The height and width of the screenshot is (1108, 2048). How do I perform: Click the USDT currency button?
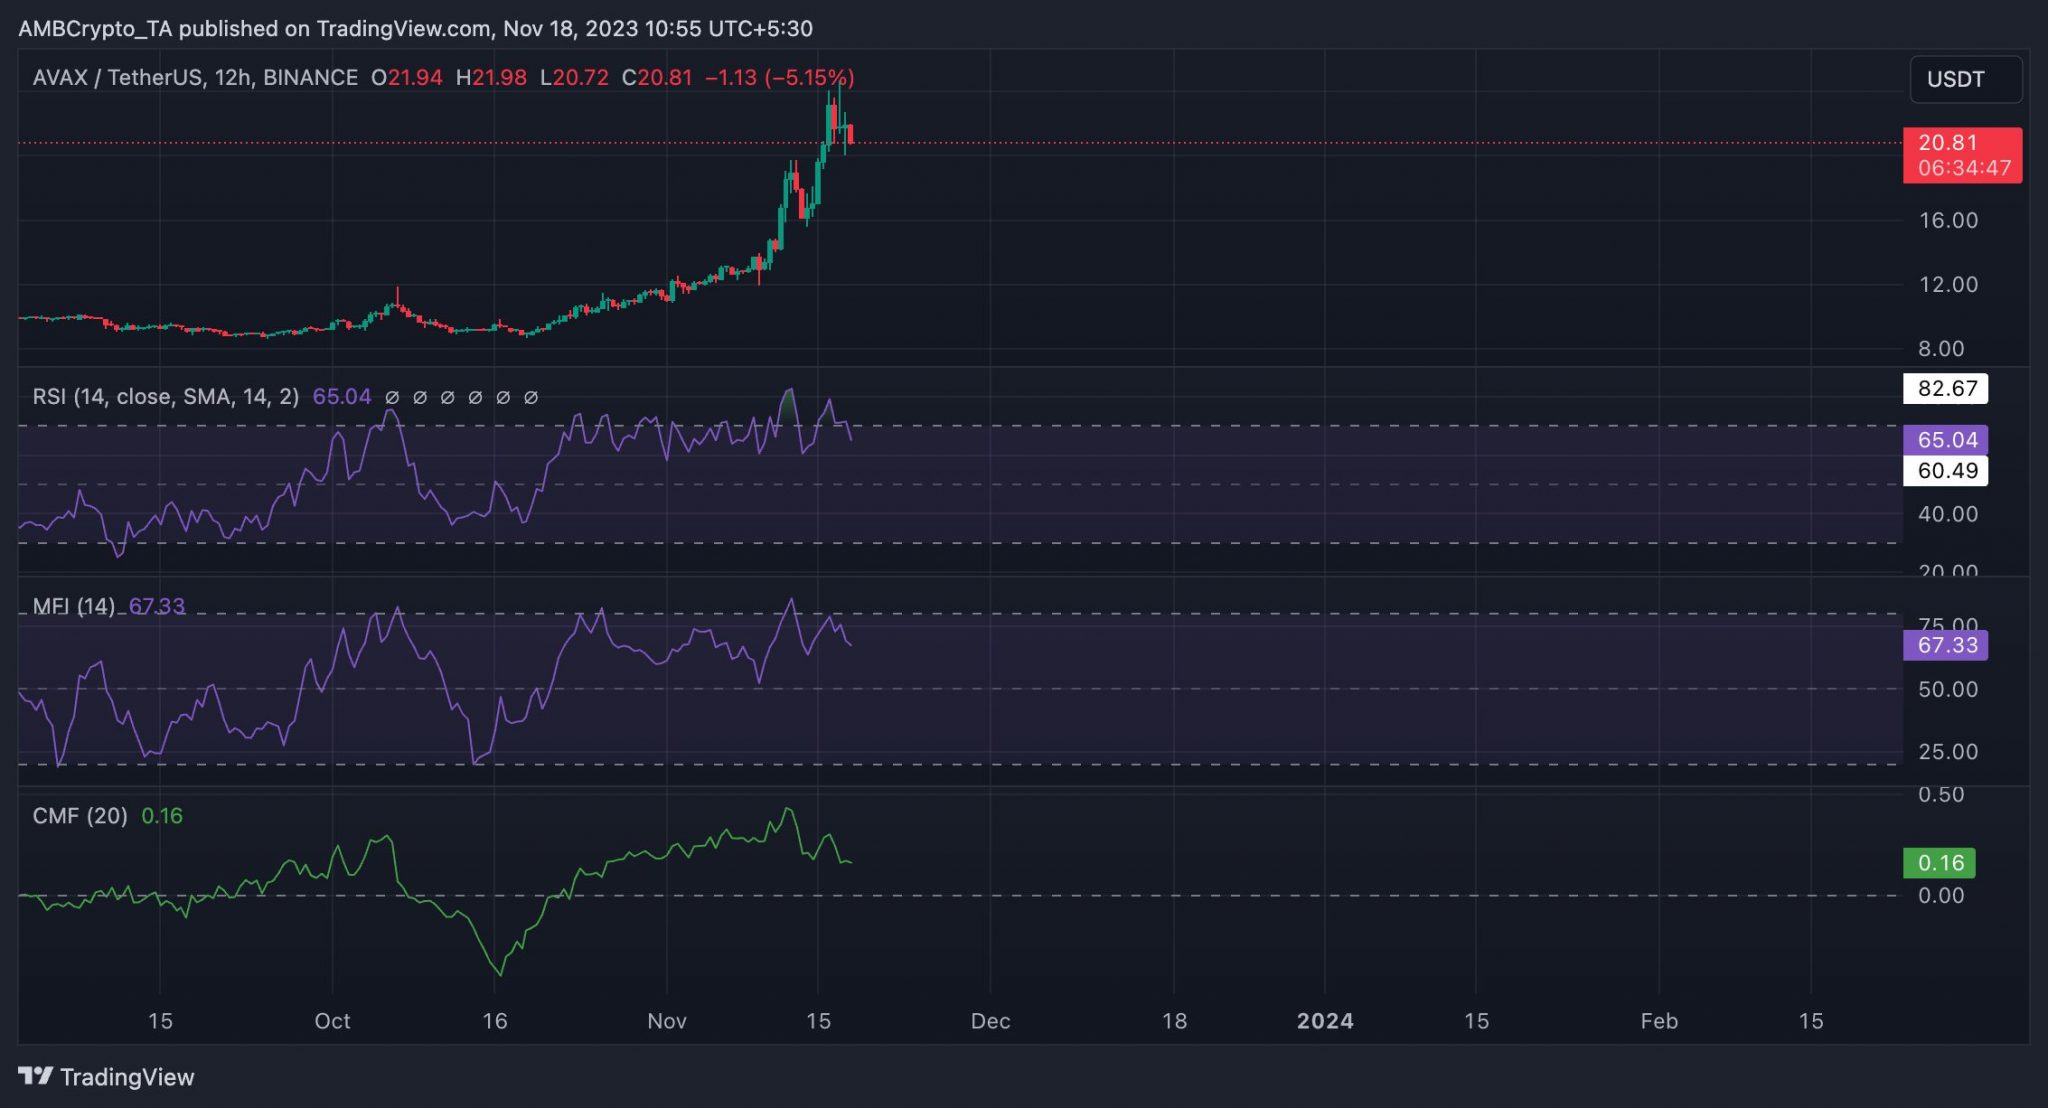[1965, 79]
